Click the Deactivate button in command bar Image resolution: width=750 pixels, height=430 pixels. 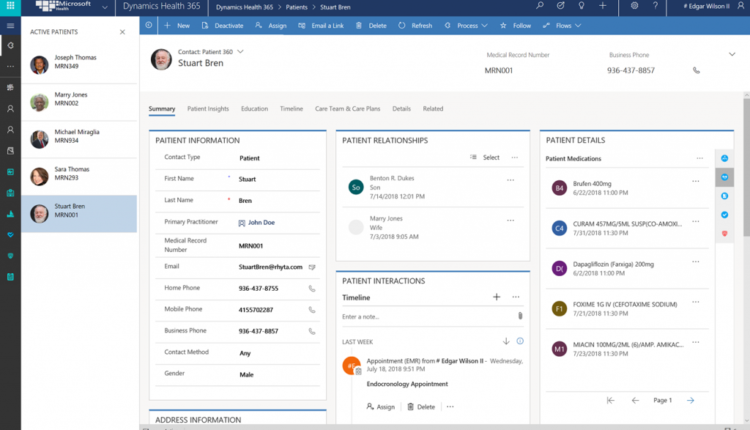[x=224, y=25]
